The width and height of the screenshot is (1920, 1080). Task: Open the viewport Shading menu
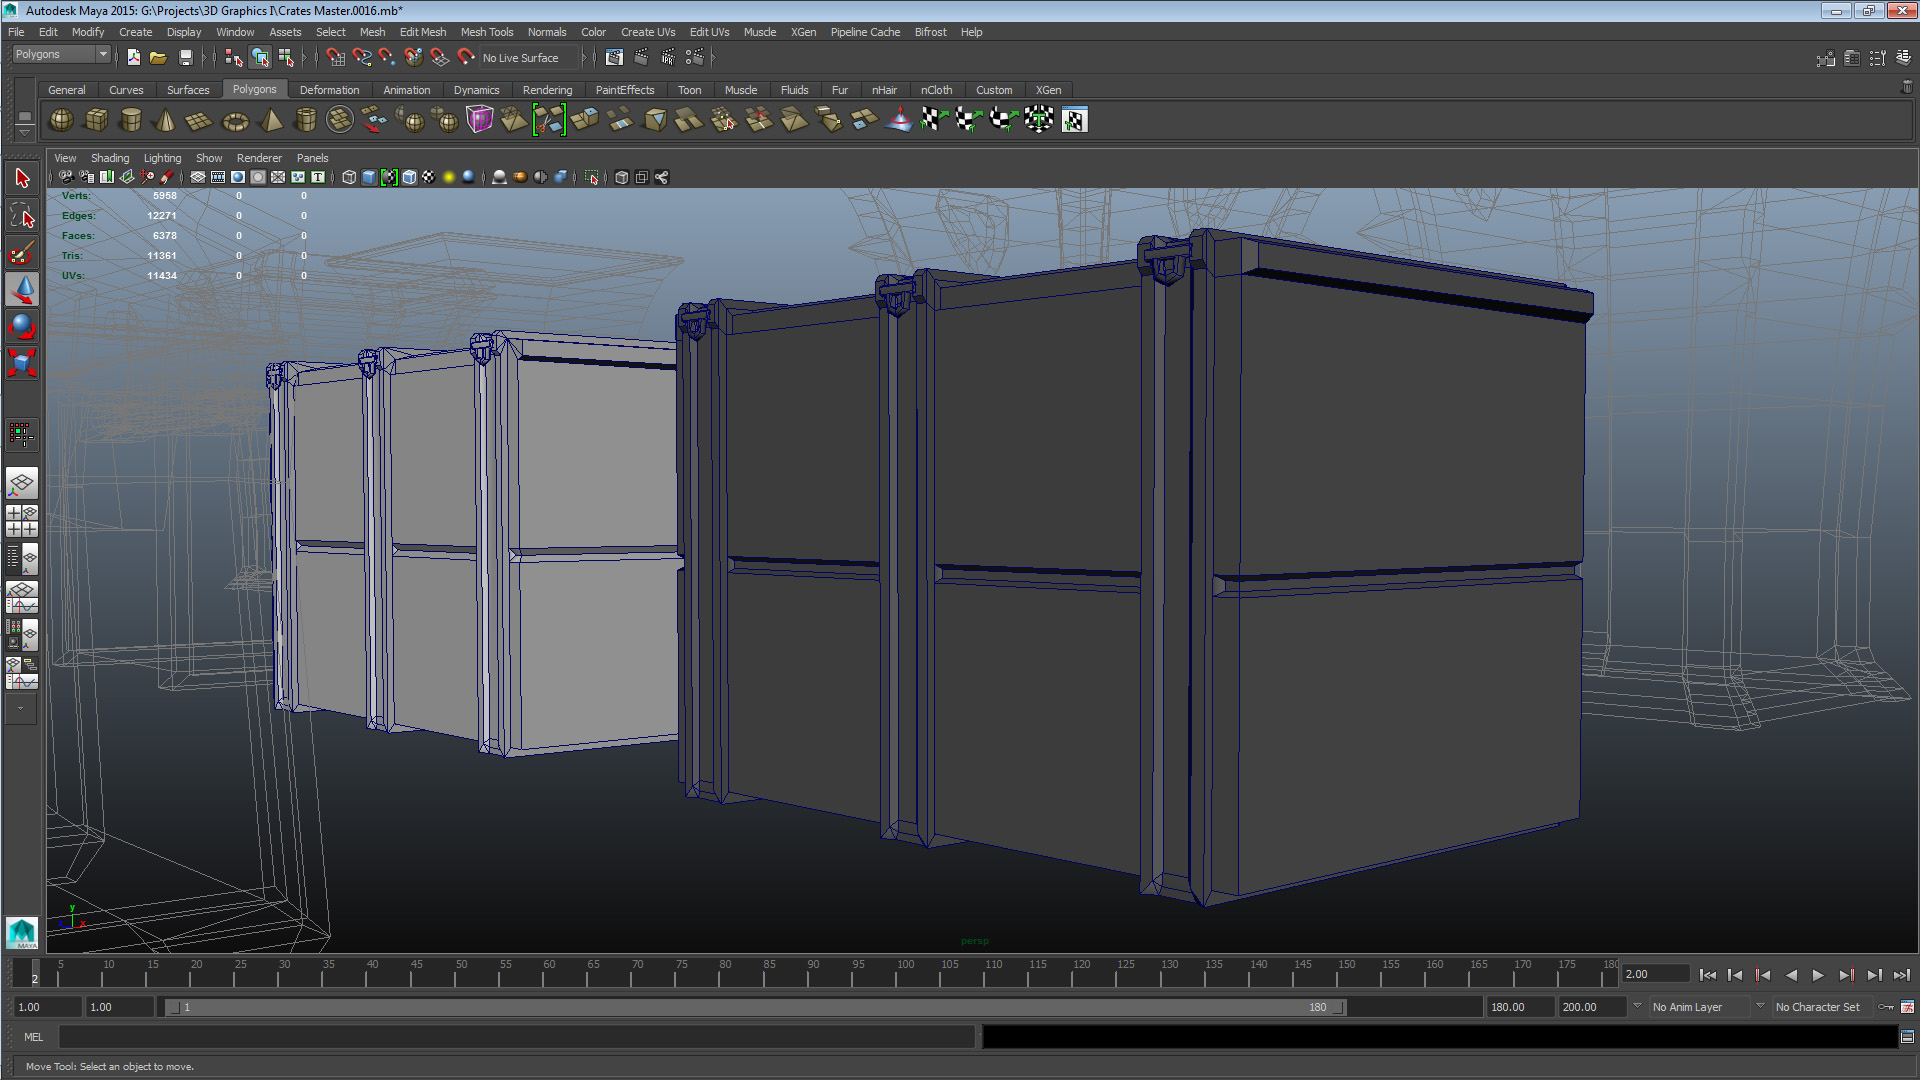click(110, 158)
